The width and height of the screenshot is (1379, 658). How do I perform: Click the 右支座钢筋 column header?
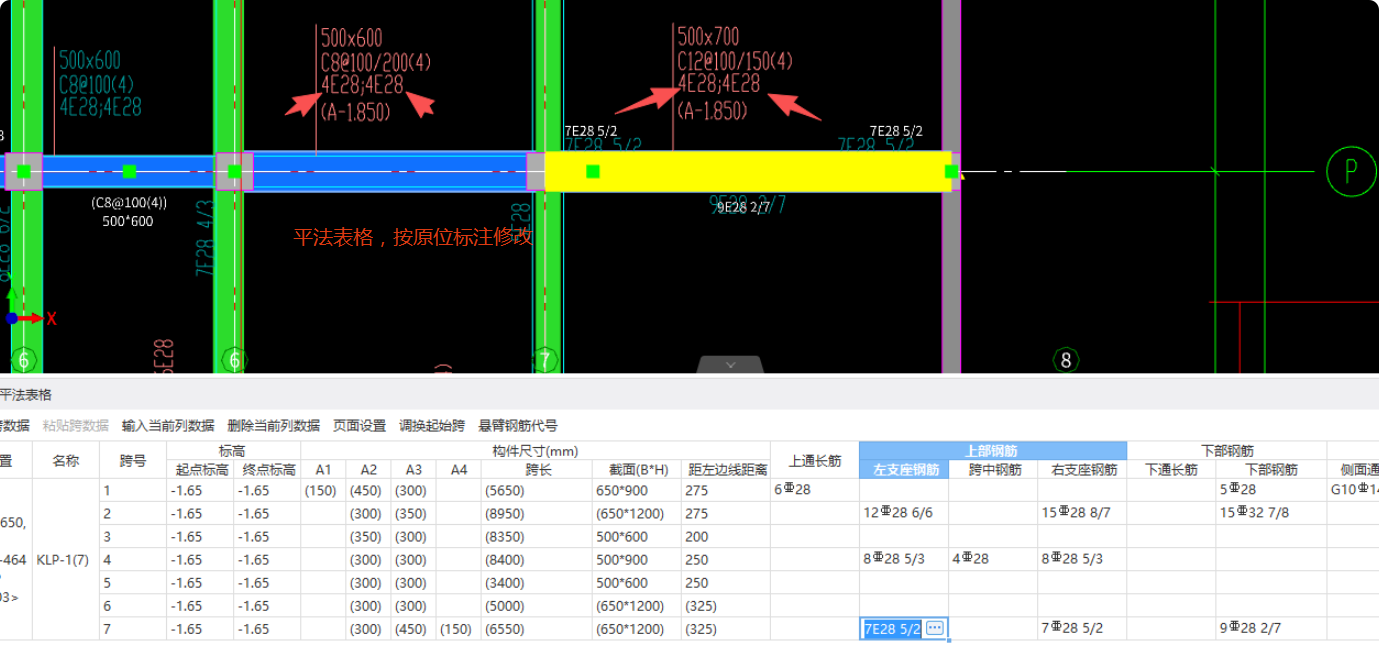click(x=1082, y=469)
